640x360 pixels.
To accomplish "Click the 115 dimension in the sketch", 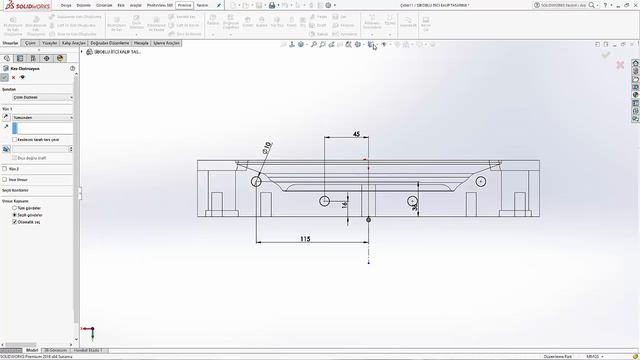I will 305,239.
